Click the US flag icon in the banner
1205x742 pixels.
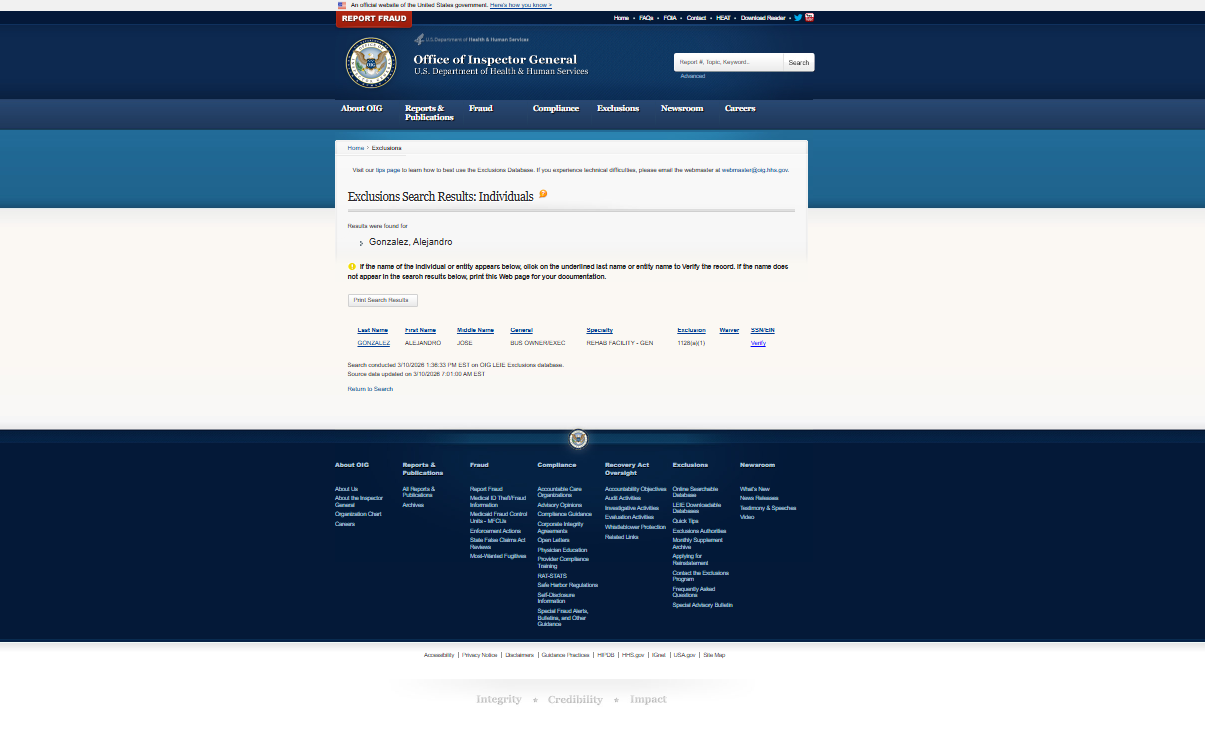[342, 5]
